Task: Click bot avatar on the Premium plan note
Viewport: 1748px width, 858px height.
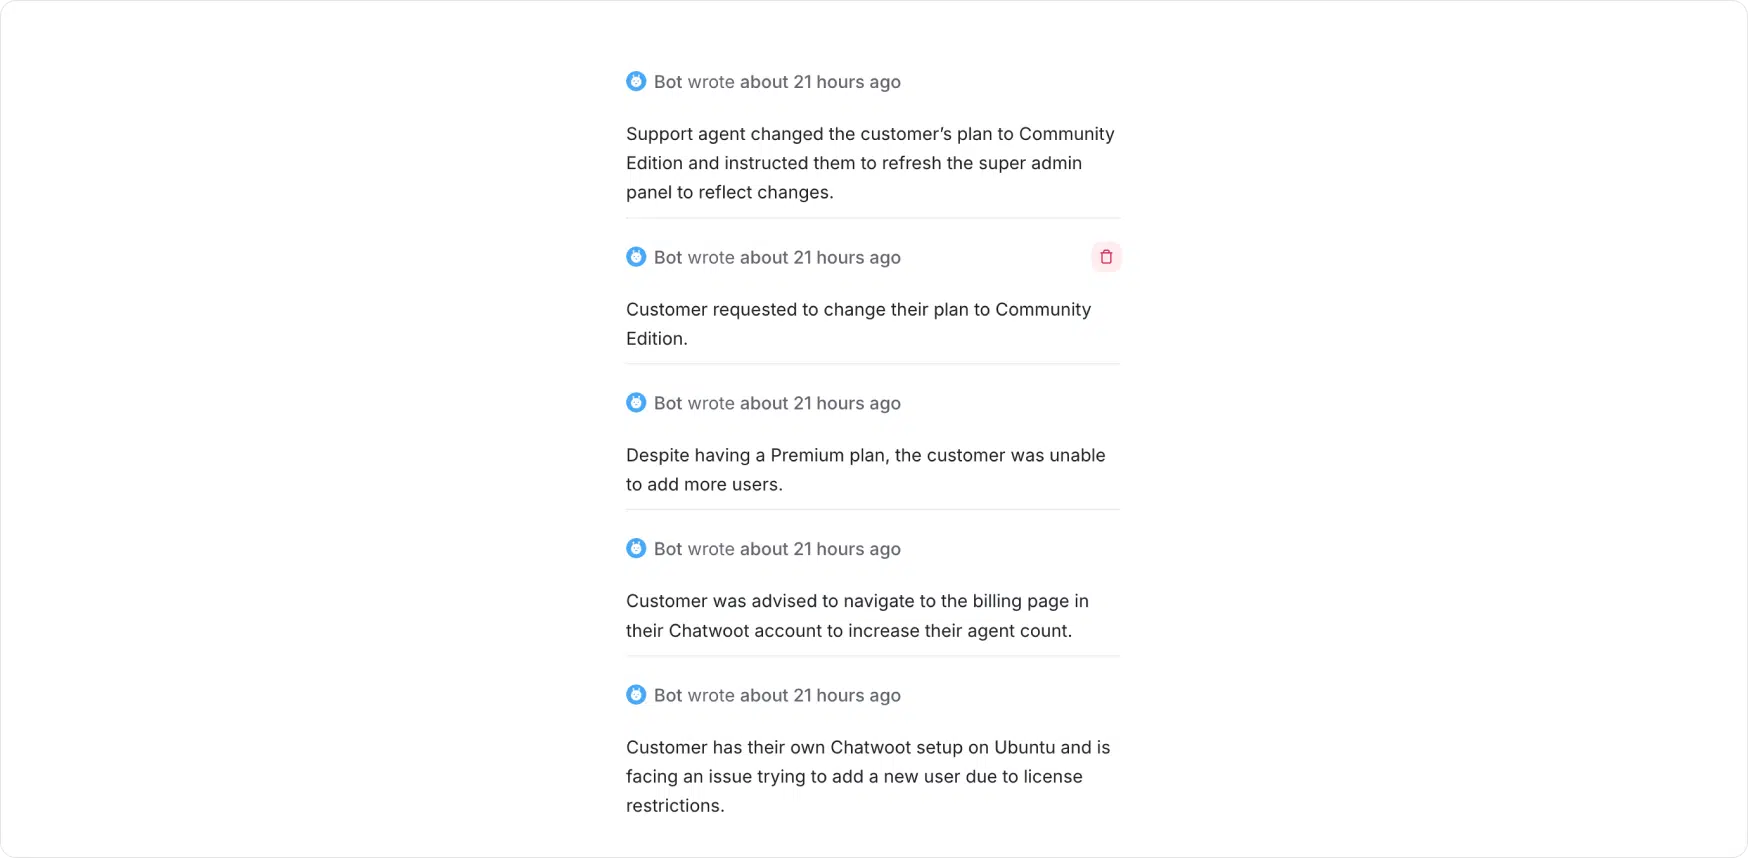Action: tap(636, 403)
